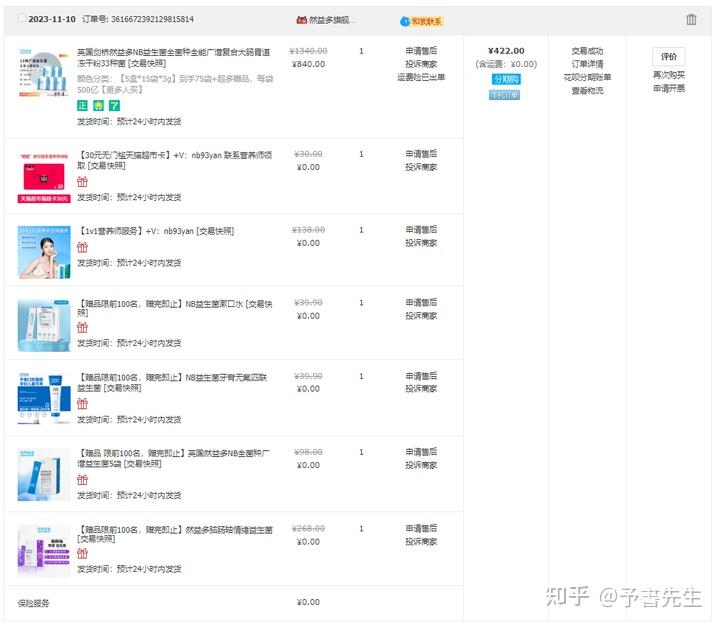Click 申请售后 for the 33种菌 probiotic item
This screenshot has height=627, width=720.
[421, 51]
